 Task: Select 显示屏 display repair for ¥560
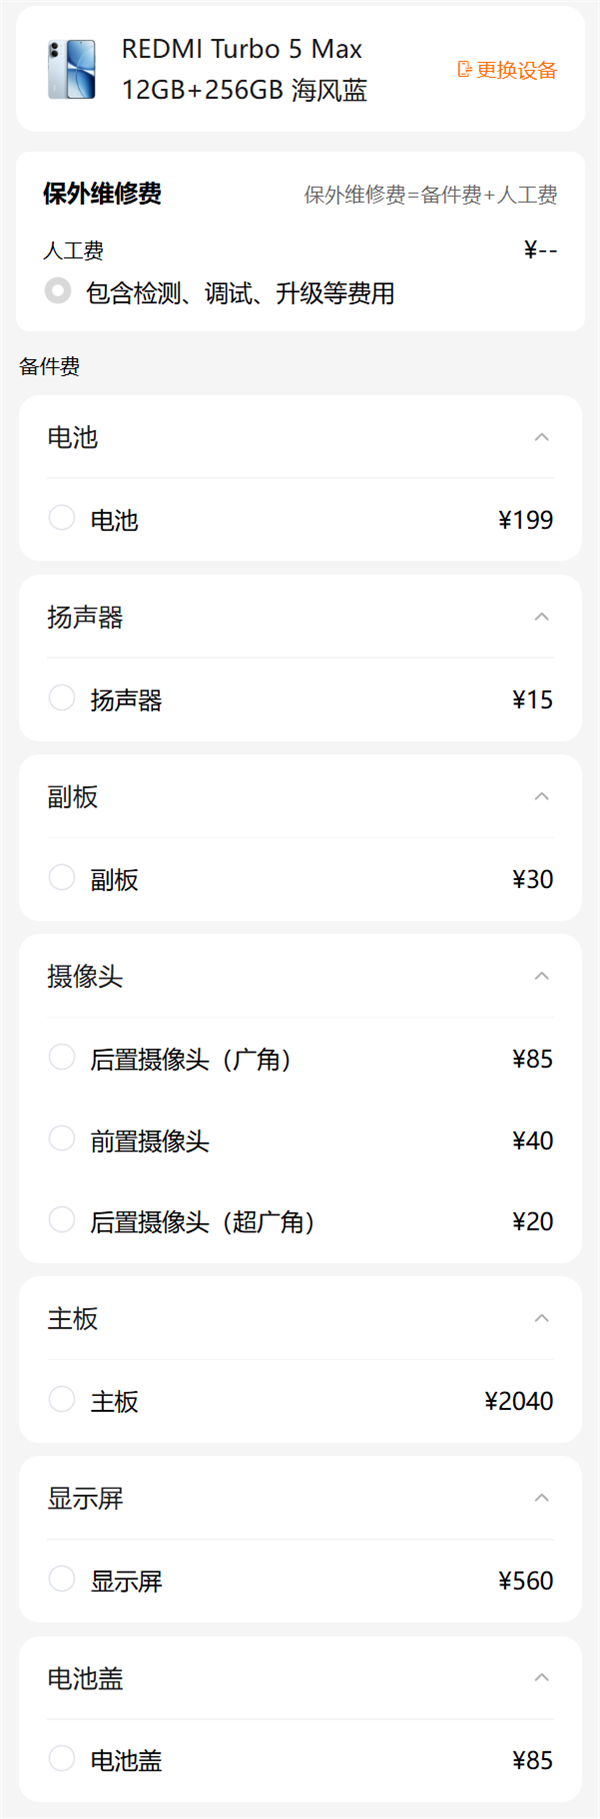coord(61,1580)
